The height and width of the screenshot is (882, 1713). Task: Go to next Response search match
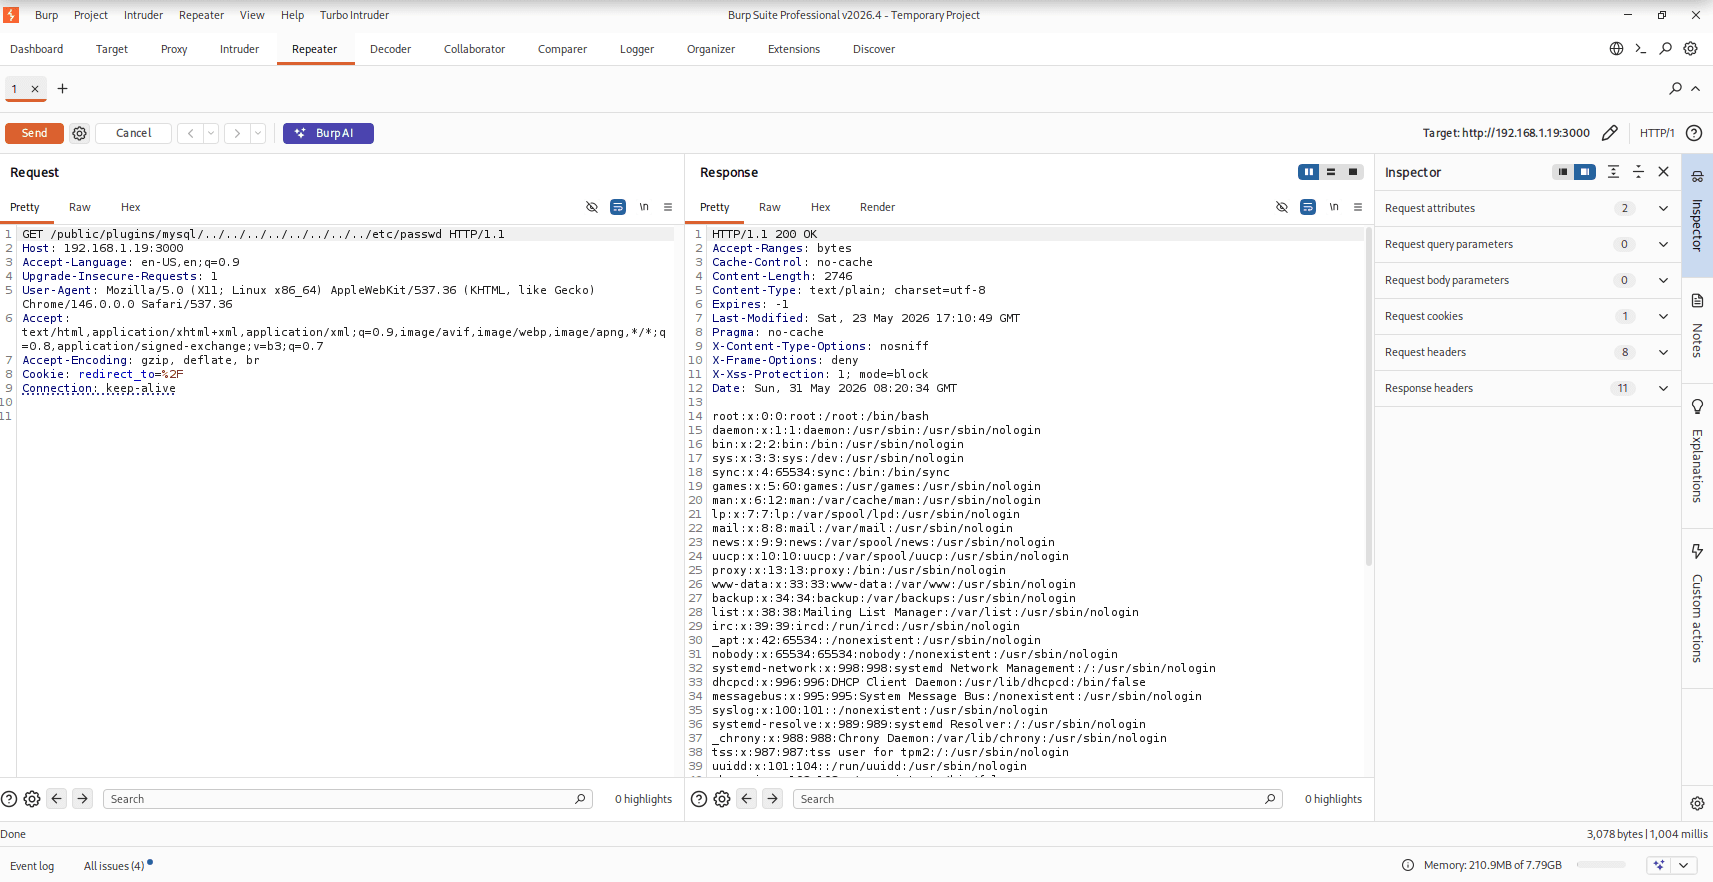(772, 799)
